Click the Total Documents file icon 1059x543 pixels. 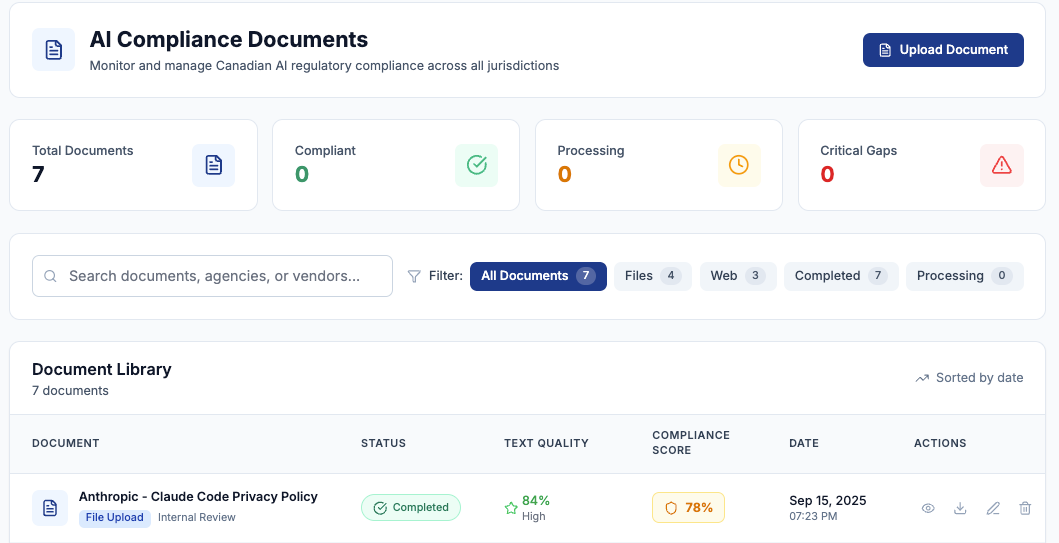pos(213,165)
